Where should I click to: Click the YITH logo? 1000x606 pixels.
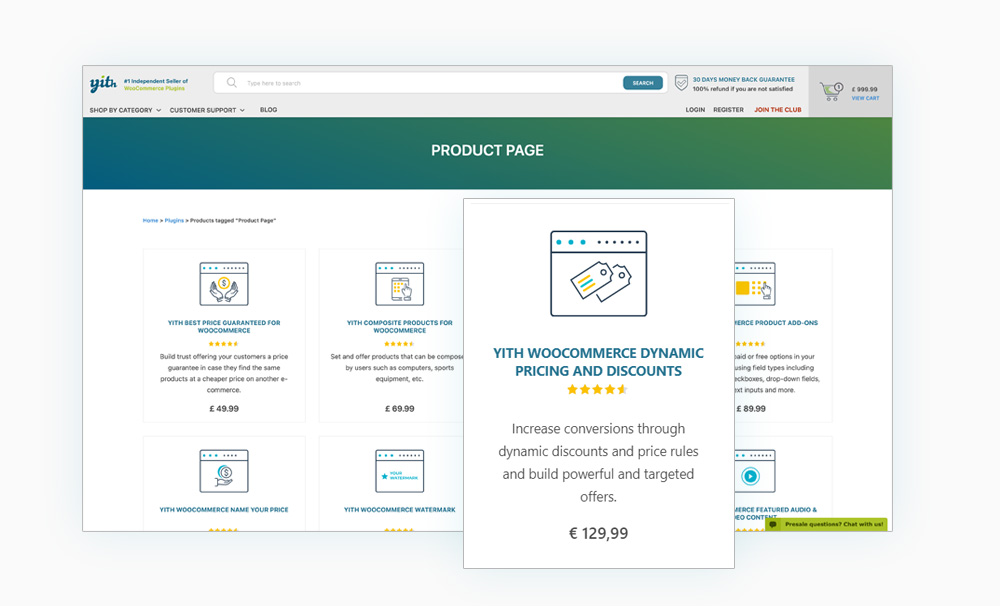103,84
